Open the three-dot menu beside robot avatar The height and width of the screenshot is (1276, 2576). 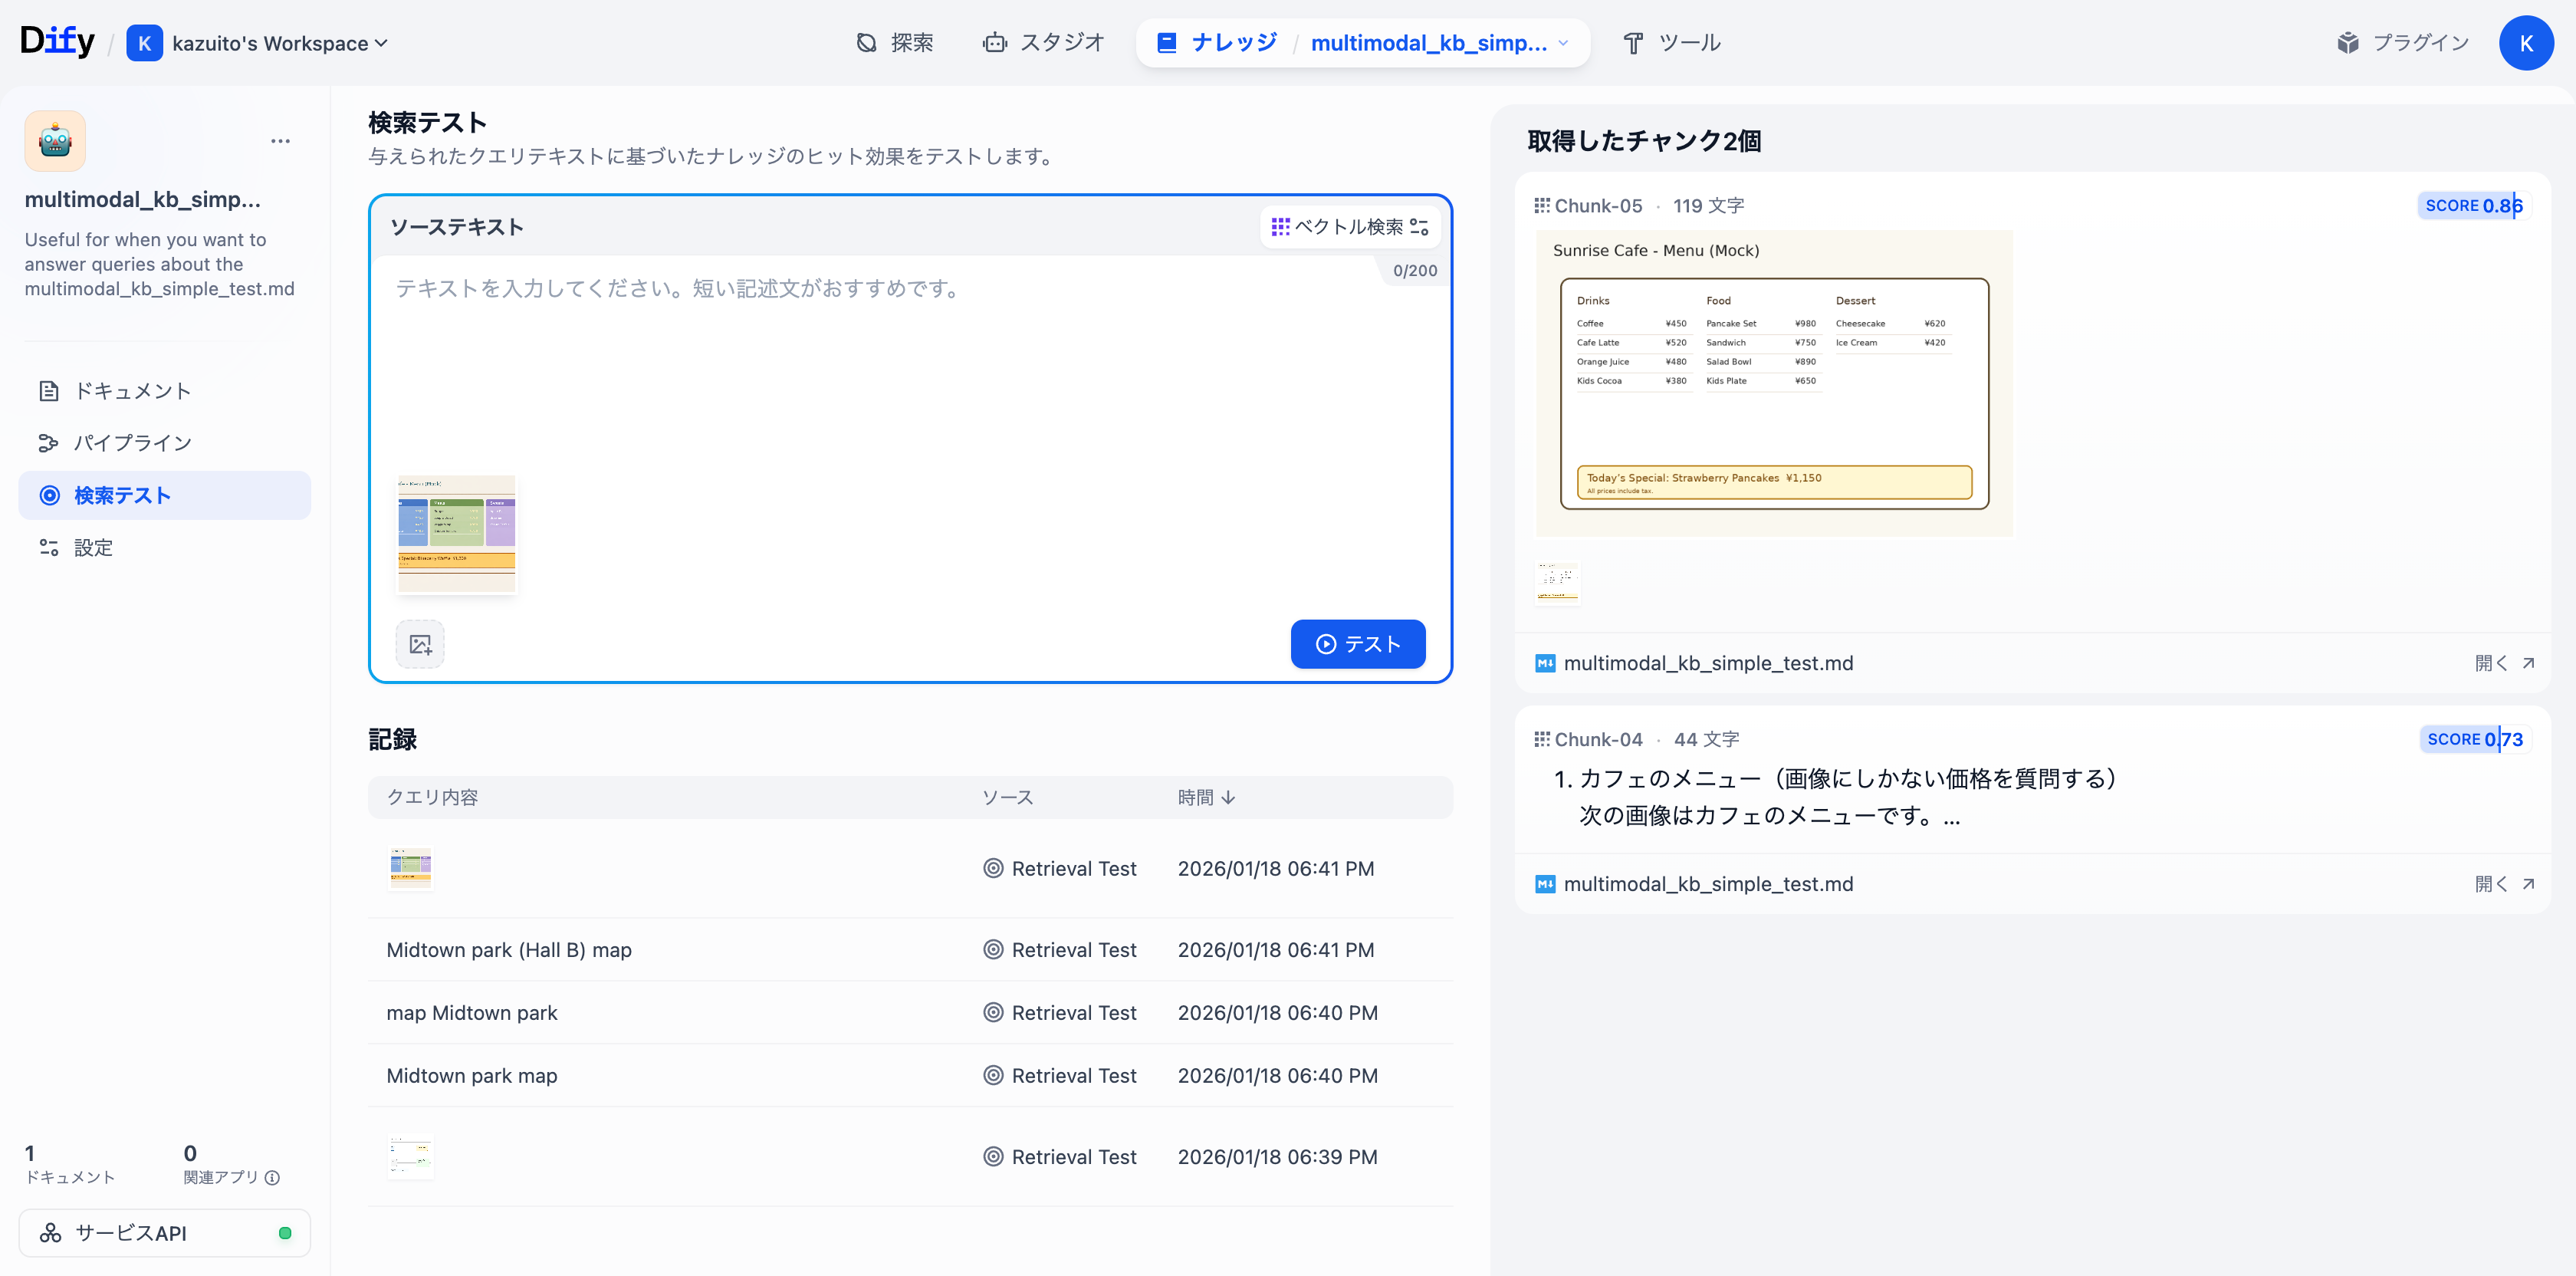pyautogui.click(x=280, y=141)
